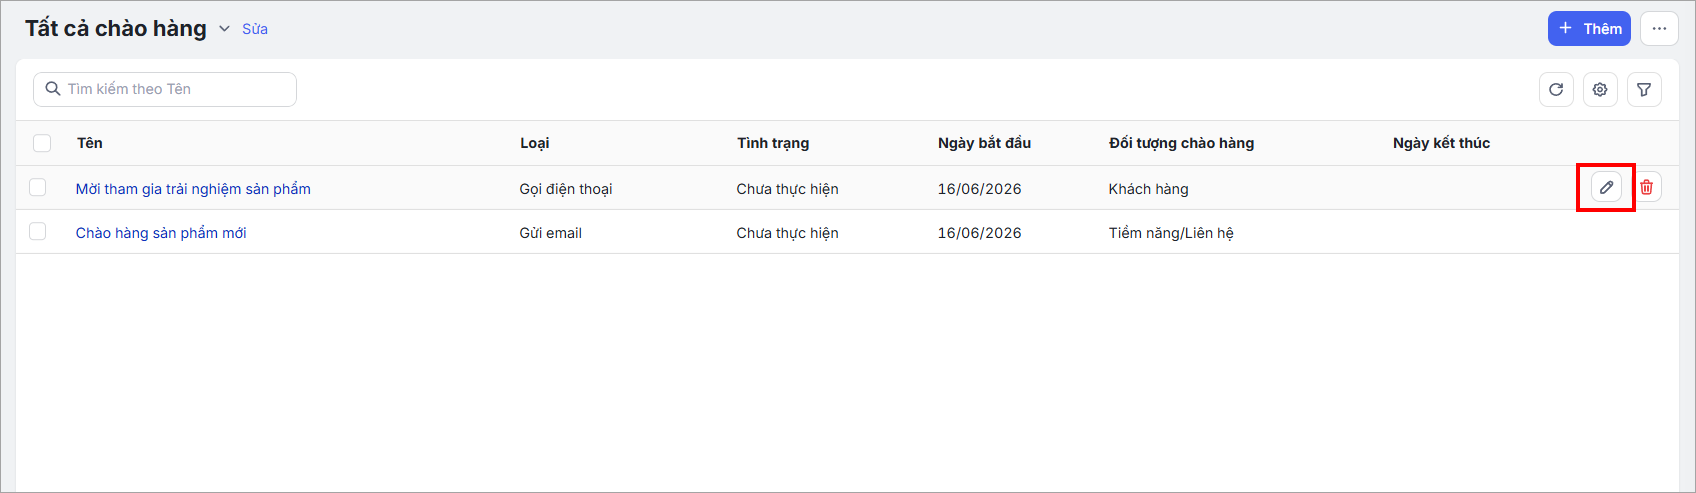This screenshot has width=1696, height=493.
Task: Expand the Tất cả chào hàng view dropdown
Action: click(224, 29)
